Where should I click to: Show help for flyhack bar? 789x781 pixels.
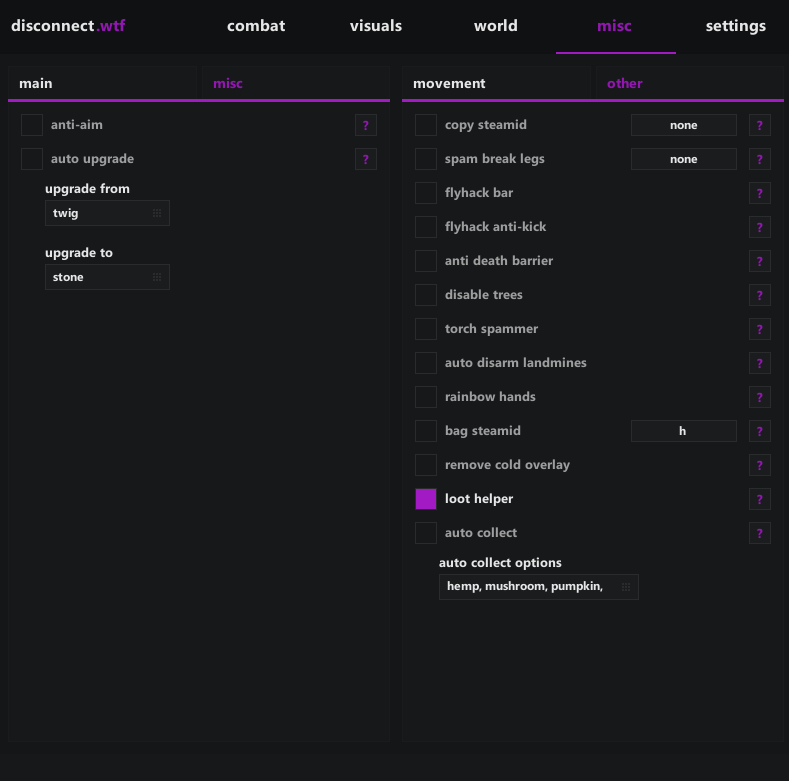(x=760, y=193)
